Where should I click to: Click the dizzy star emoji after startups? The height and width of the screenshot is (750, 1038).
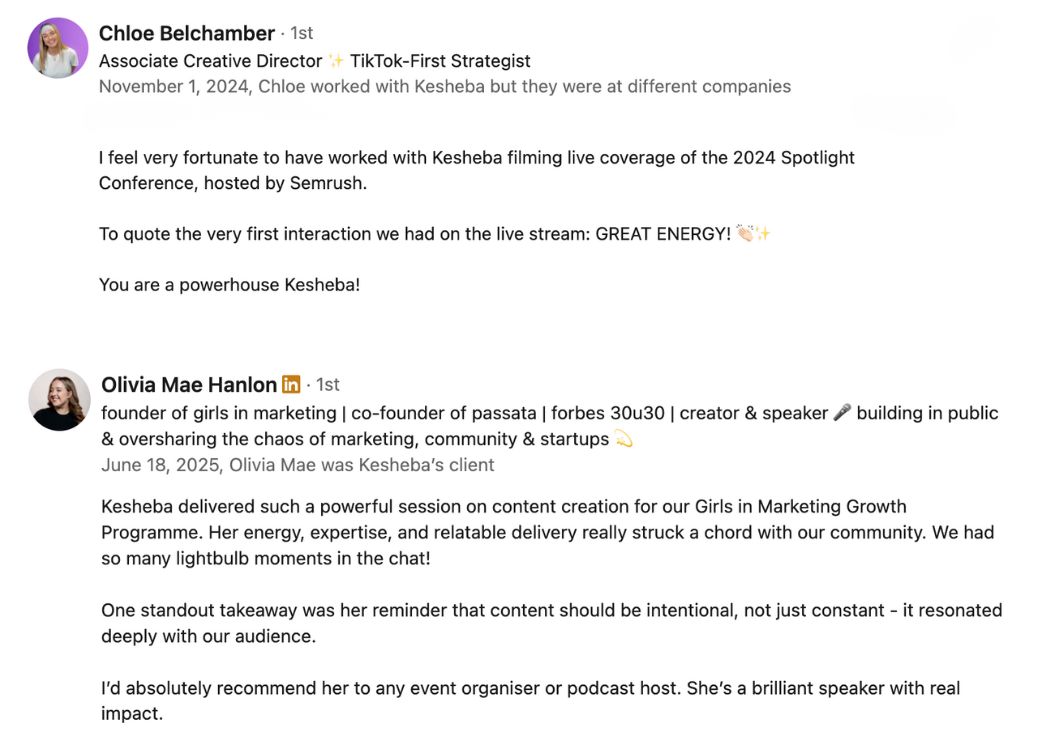(624, 439)
